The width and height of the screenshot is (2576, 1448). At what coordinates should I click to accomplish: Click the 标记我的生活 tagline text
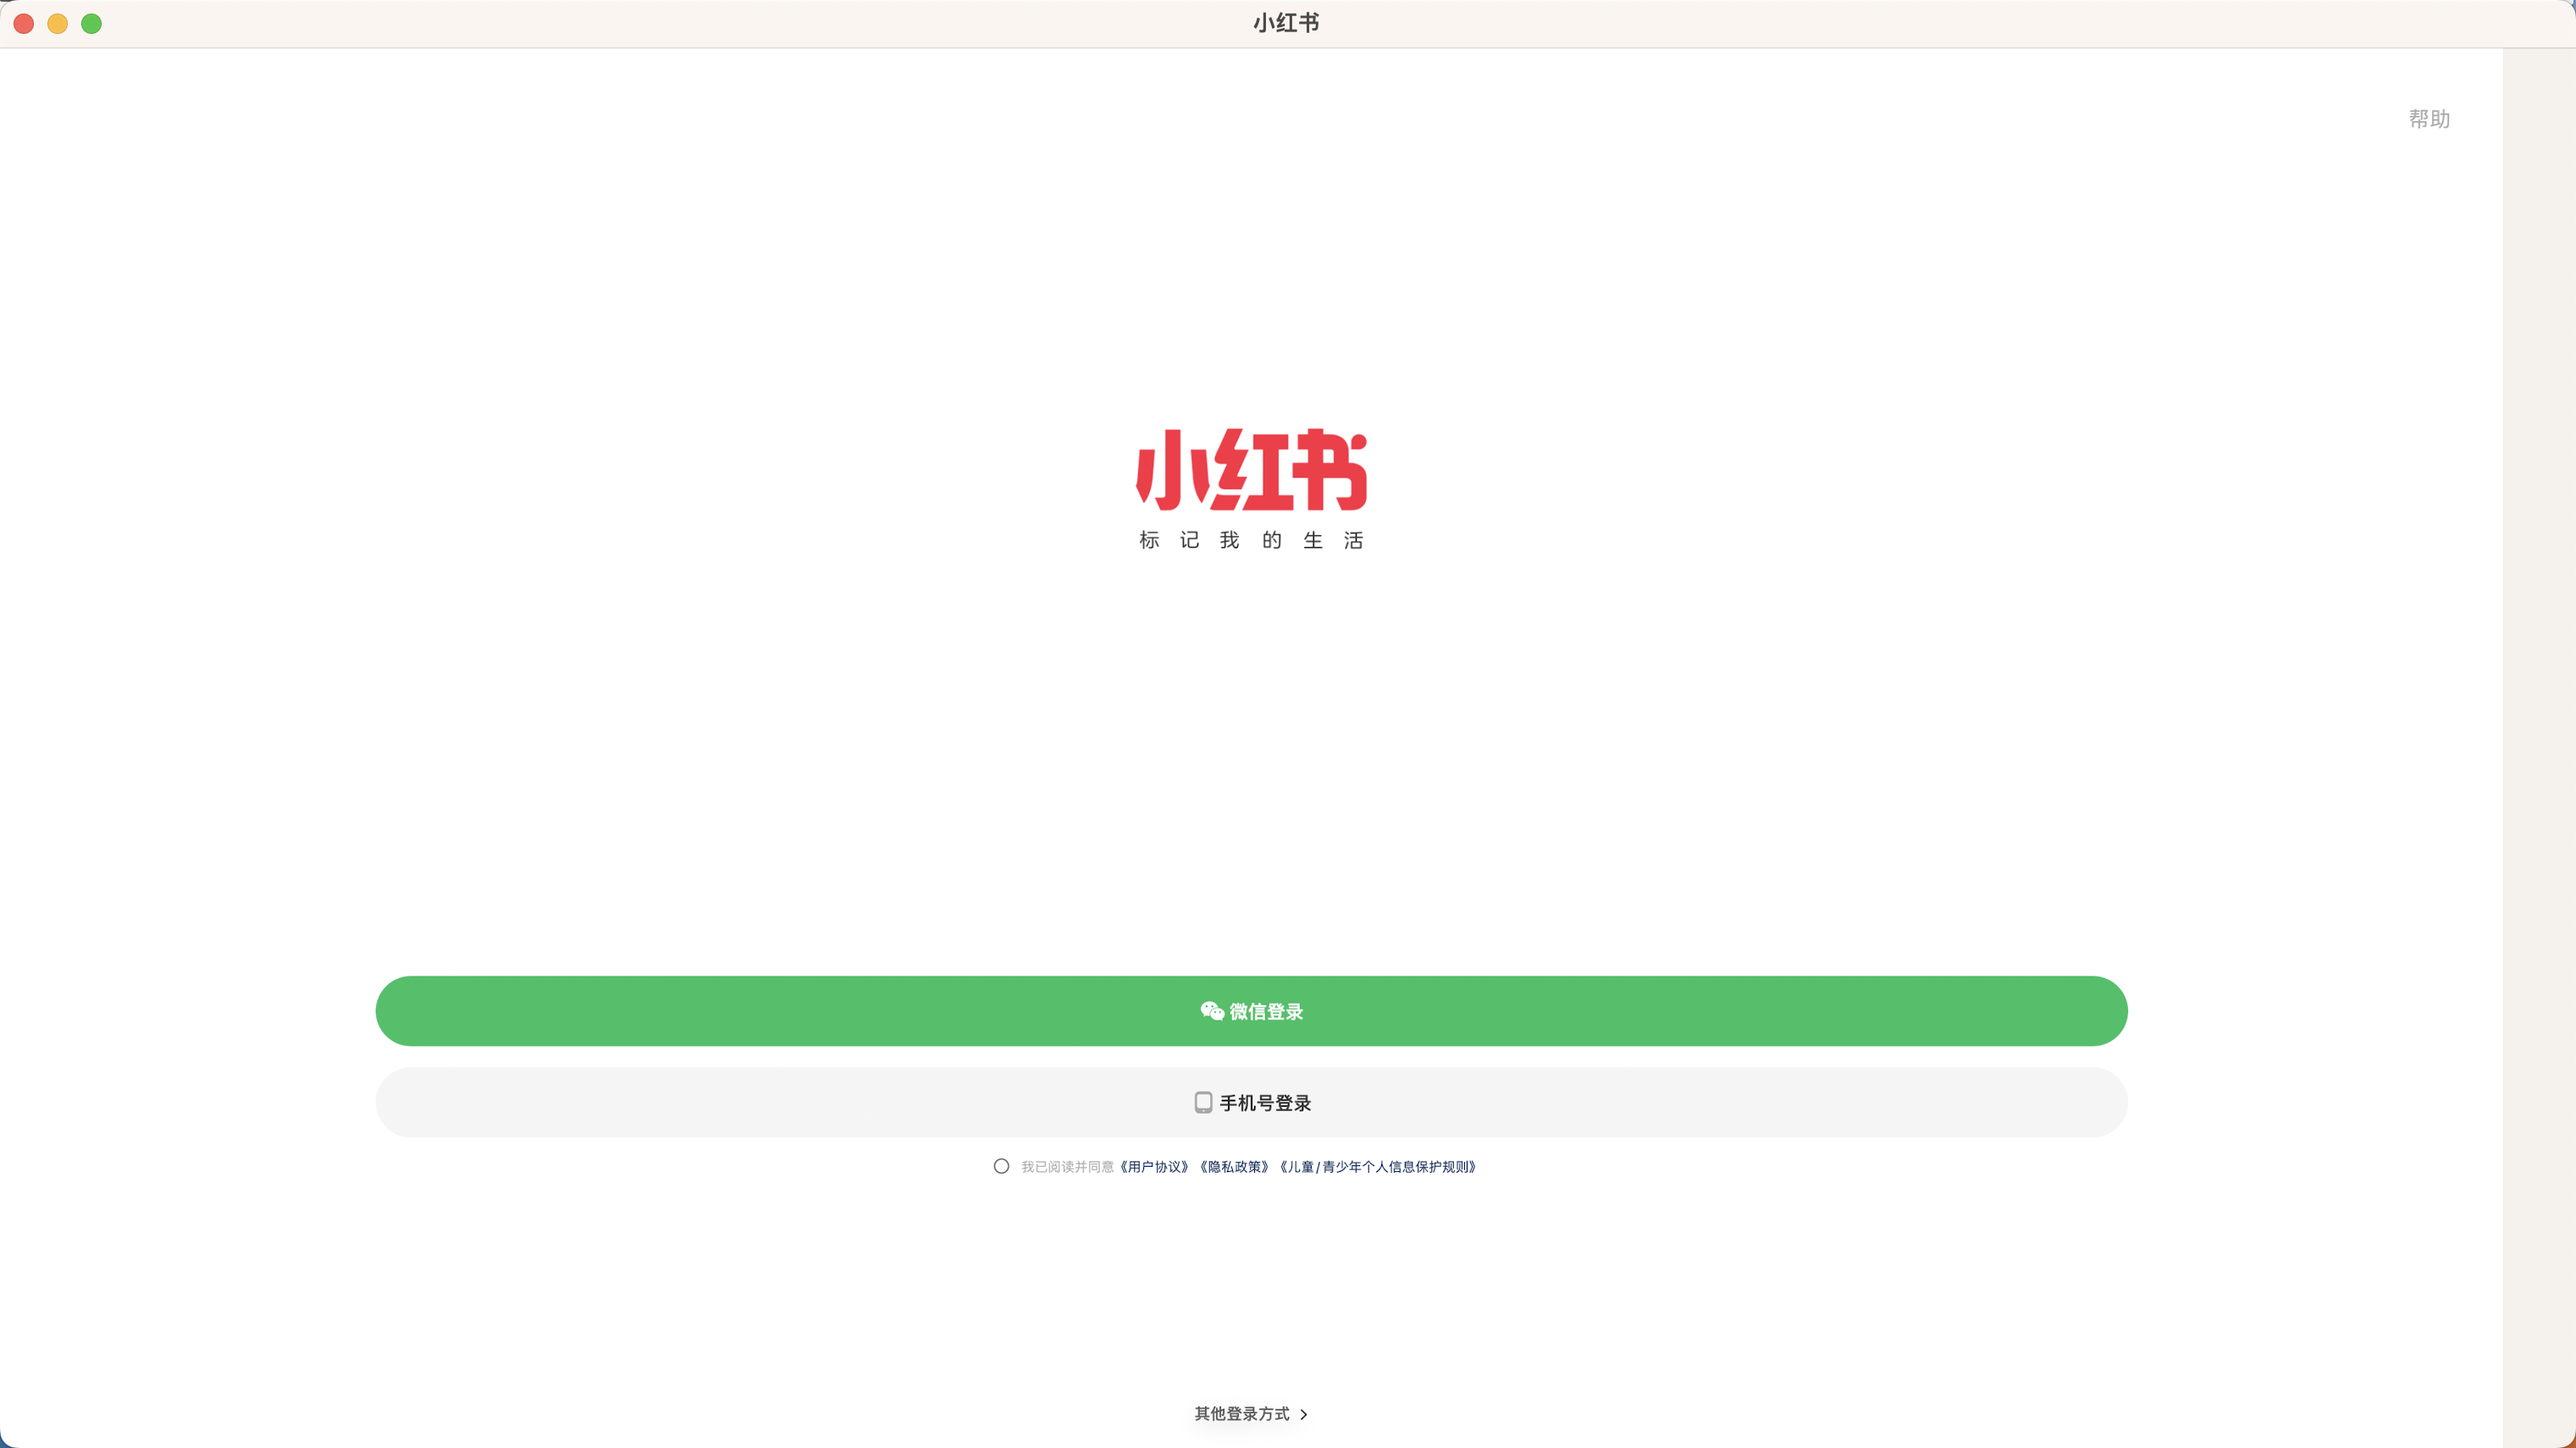tap(1251, 540)
